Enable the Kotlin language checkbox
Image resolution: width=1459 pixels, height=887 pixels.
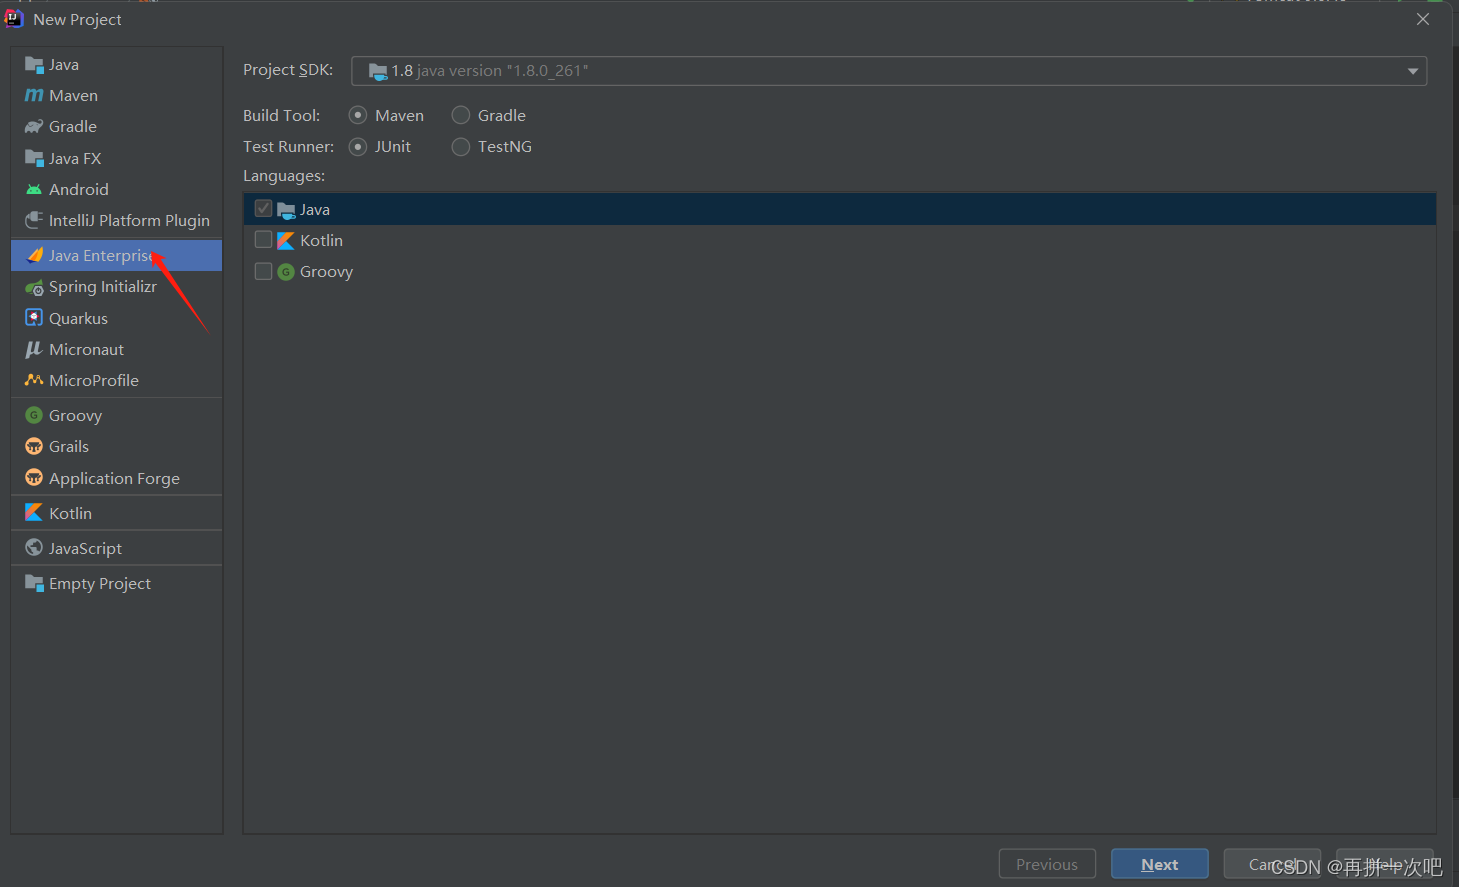point(264,240)
